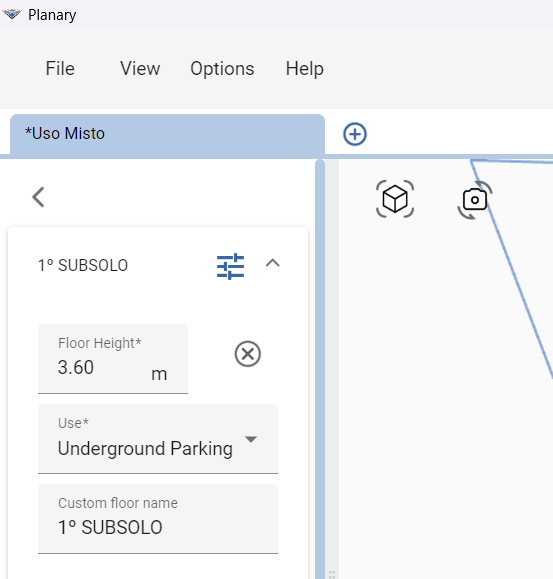
Task: Open the Options menu
Action: coord(222,69)
